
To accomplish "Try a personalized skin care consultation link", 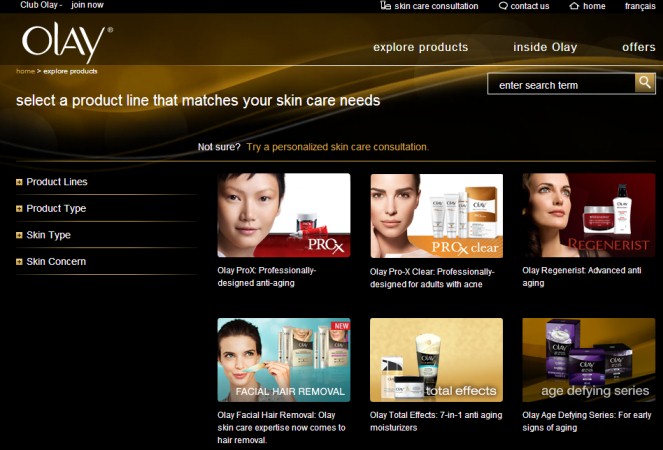I will point(337,147).
